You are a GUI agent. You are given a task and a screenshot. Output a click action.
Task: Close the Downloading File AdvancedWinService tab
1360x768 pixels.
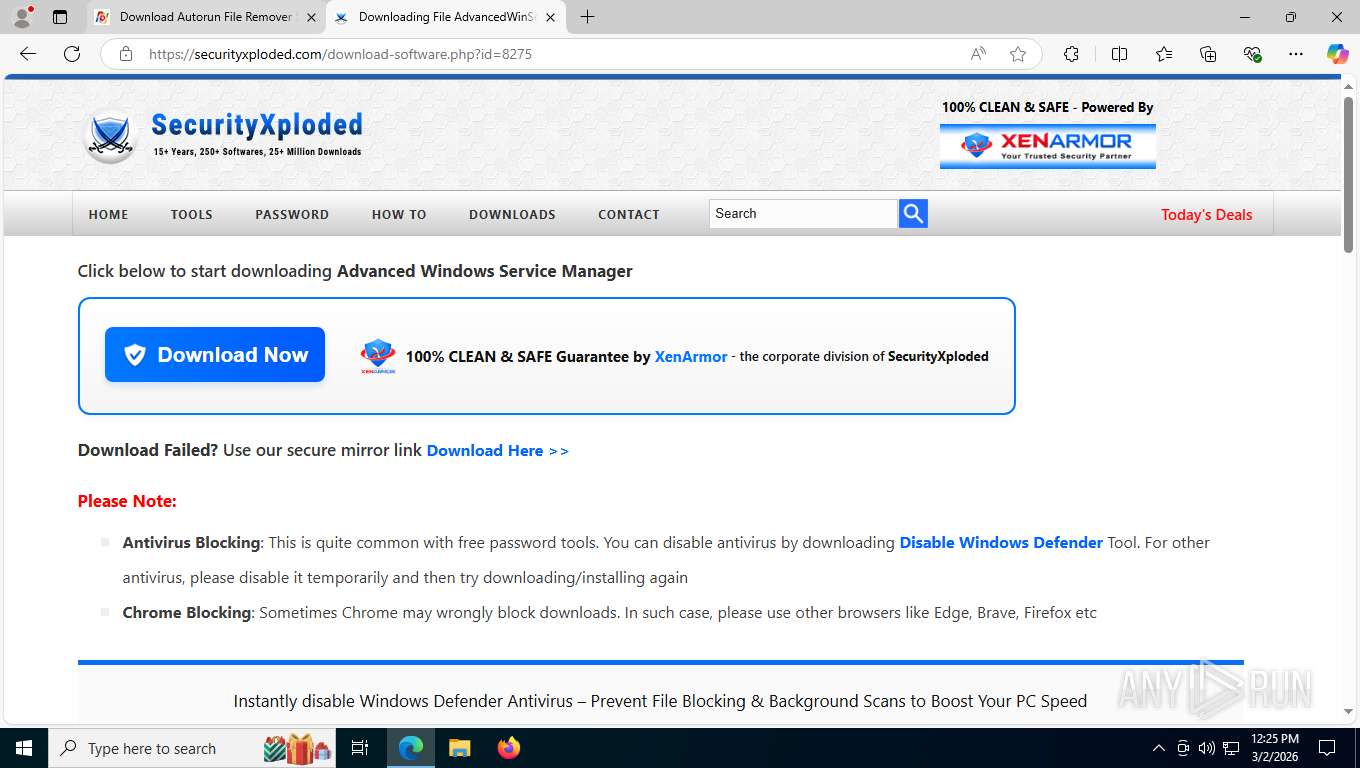click(x=550, y=17)
